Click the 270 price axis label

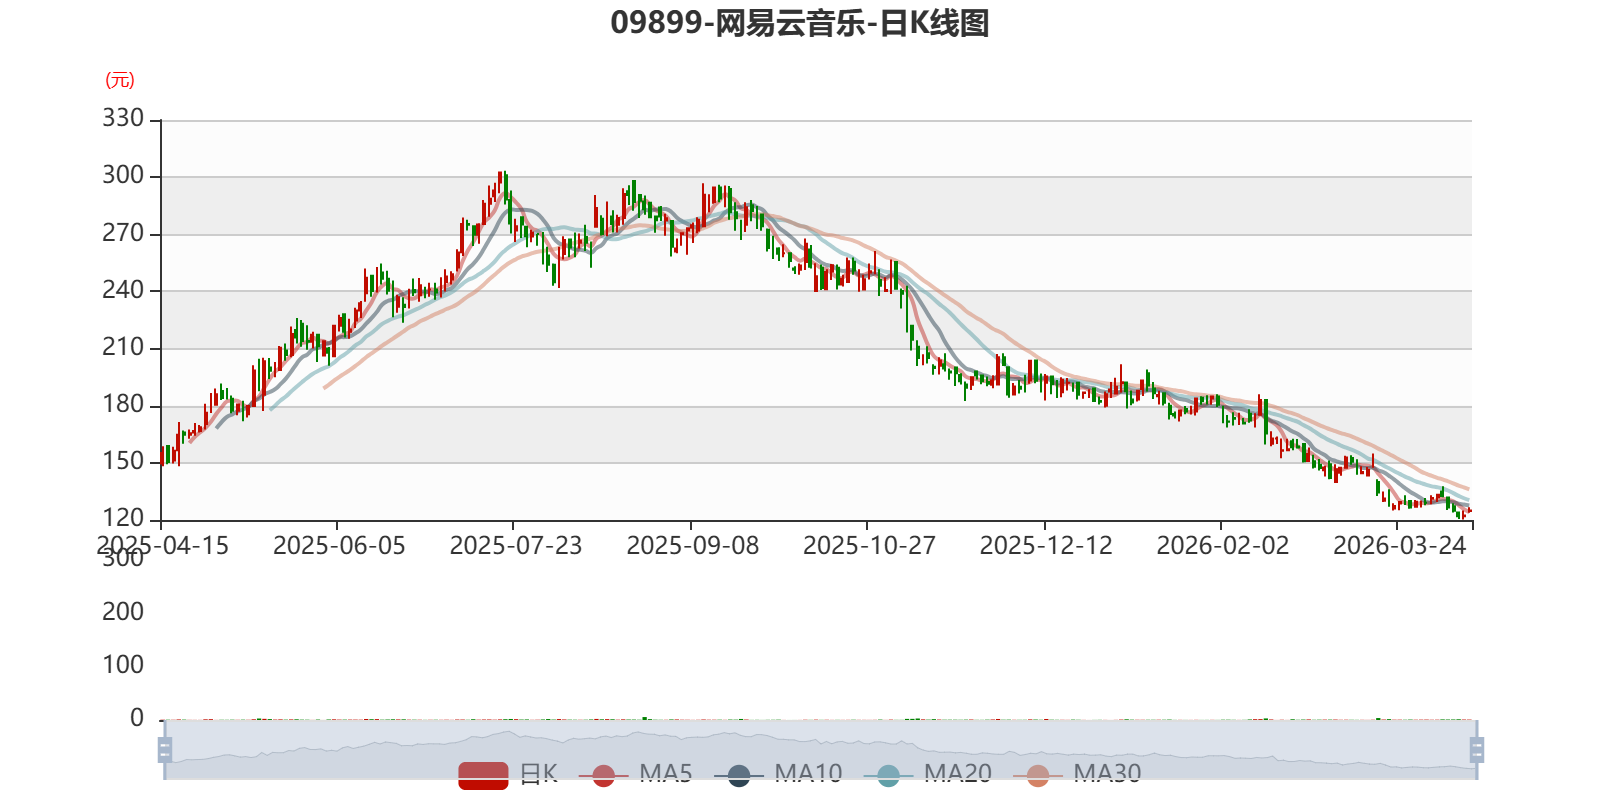click(123, 233)
